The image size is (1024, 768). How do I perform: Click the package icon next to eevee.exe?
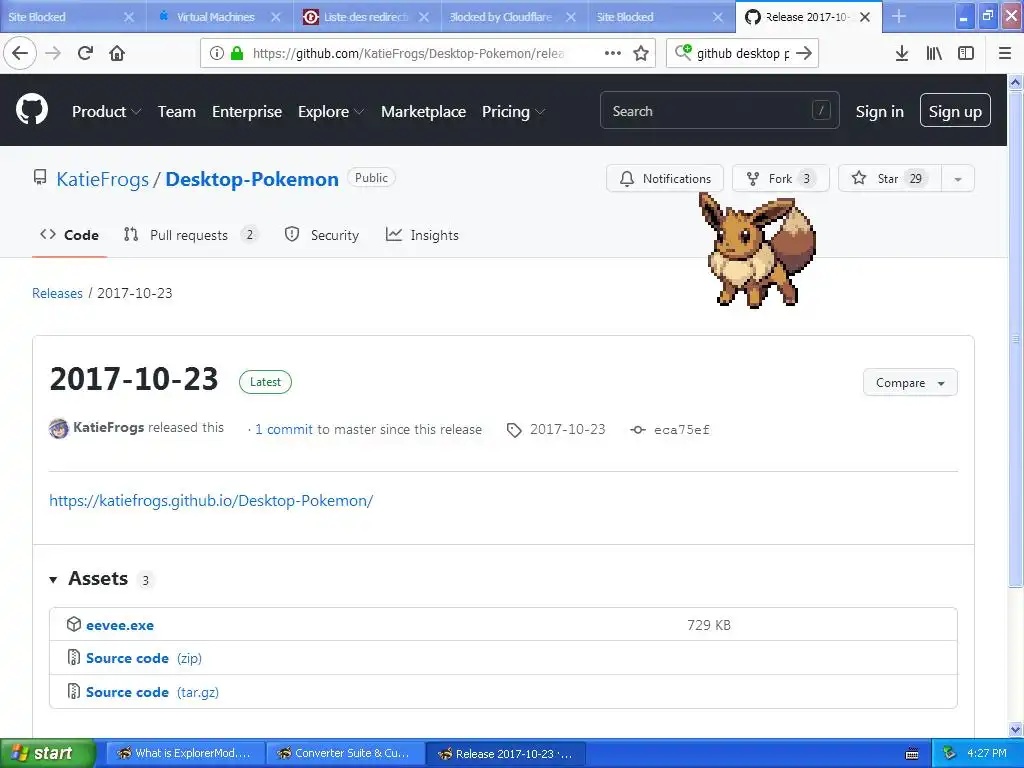(x=74, y=624)
